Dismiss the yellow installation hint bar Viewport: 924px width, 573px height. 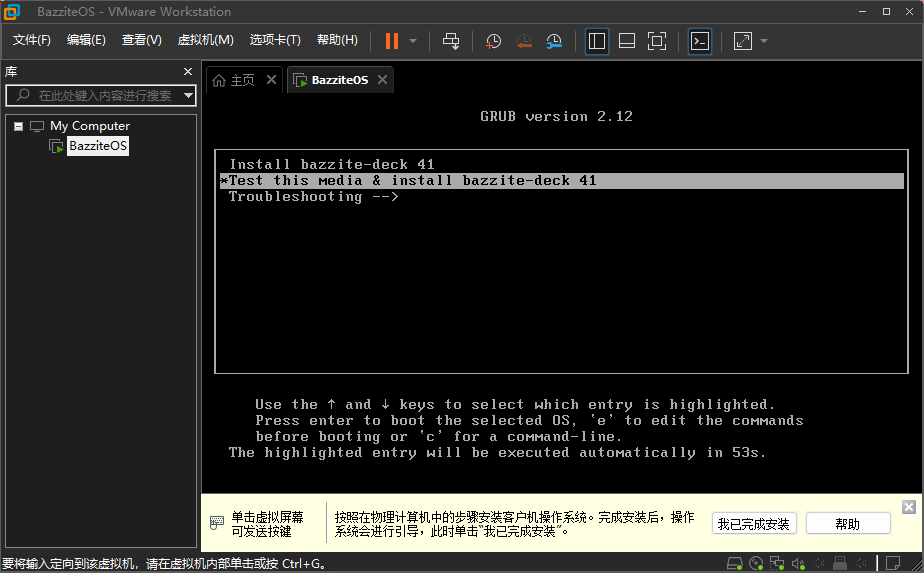click(x=909, y=507)
